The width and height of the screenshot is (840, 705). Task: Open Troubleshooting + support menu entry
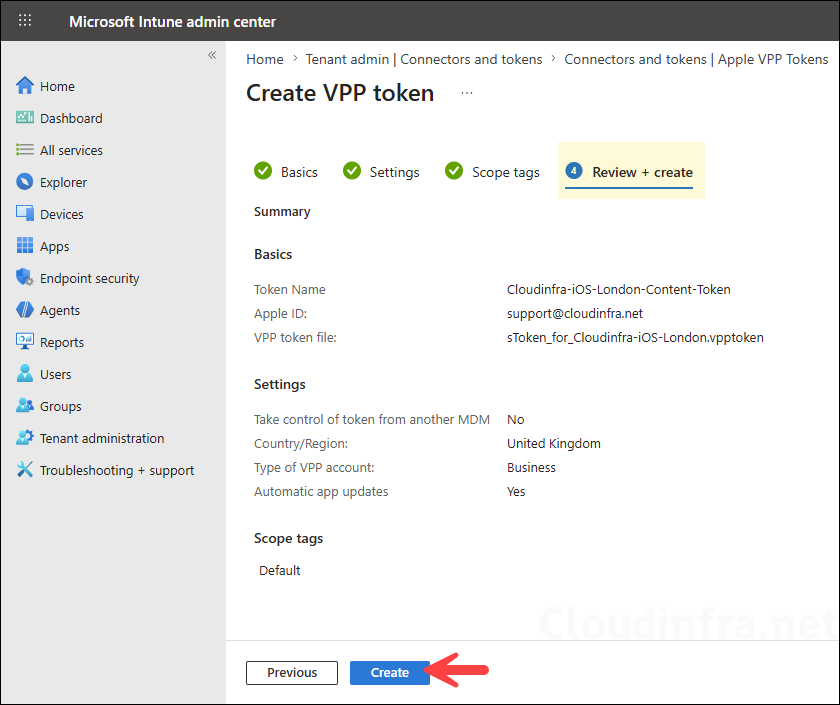[x=117, y=470]
